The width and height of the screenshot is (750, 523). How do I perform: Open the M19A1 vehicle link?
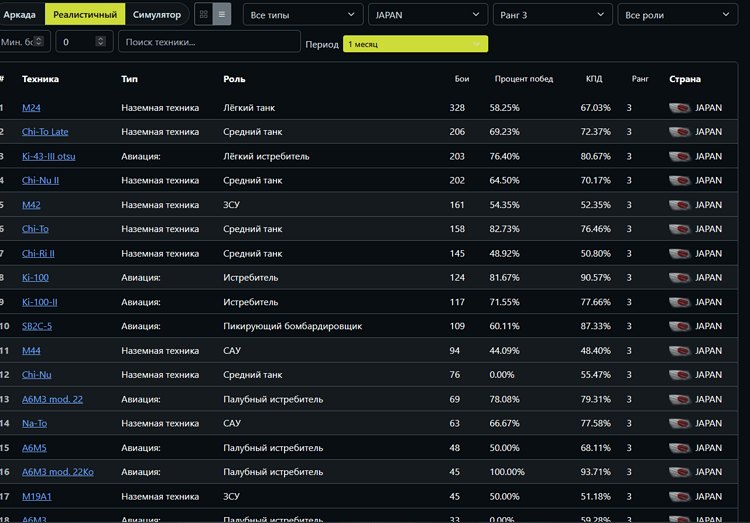[36, 496]
